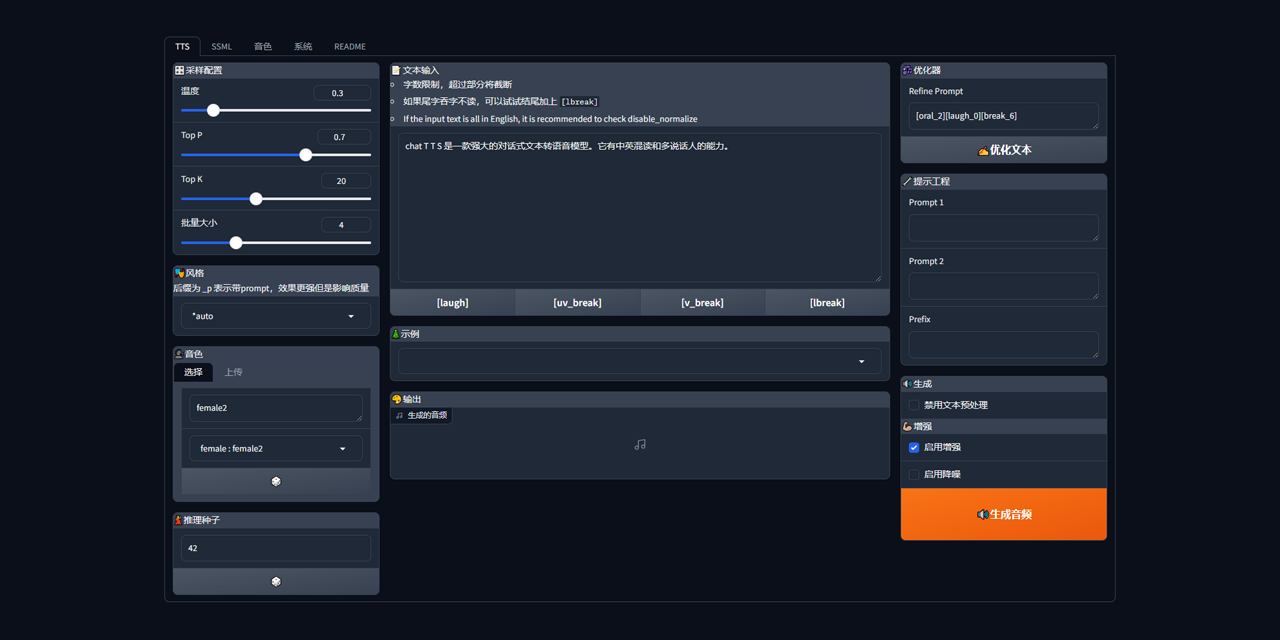This screenshot has height=640, width=1280.
Task: Insert the [lbreak] tag
Action: 827,302
